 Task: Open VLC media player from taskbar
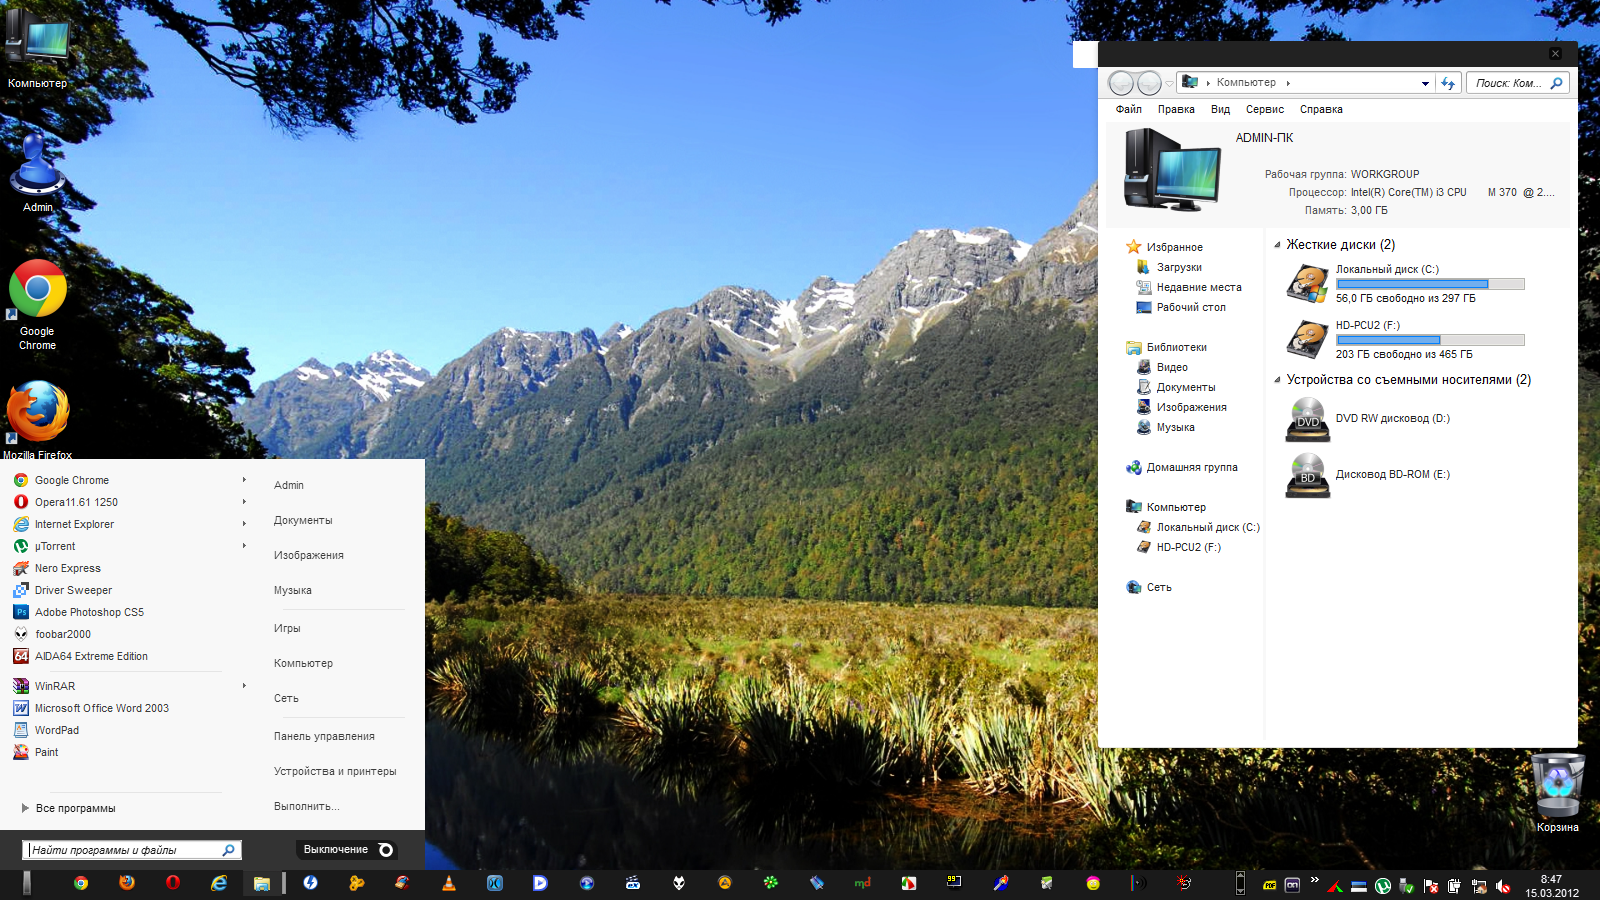pyautogui.click(x=449, y=883)
